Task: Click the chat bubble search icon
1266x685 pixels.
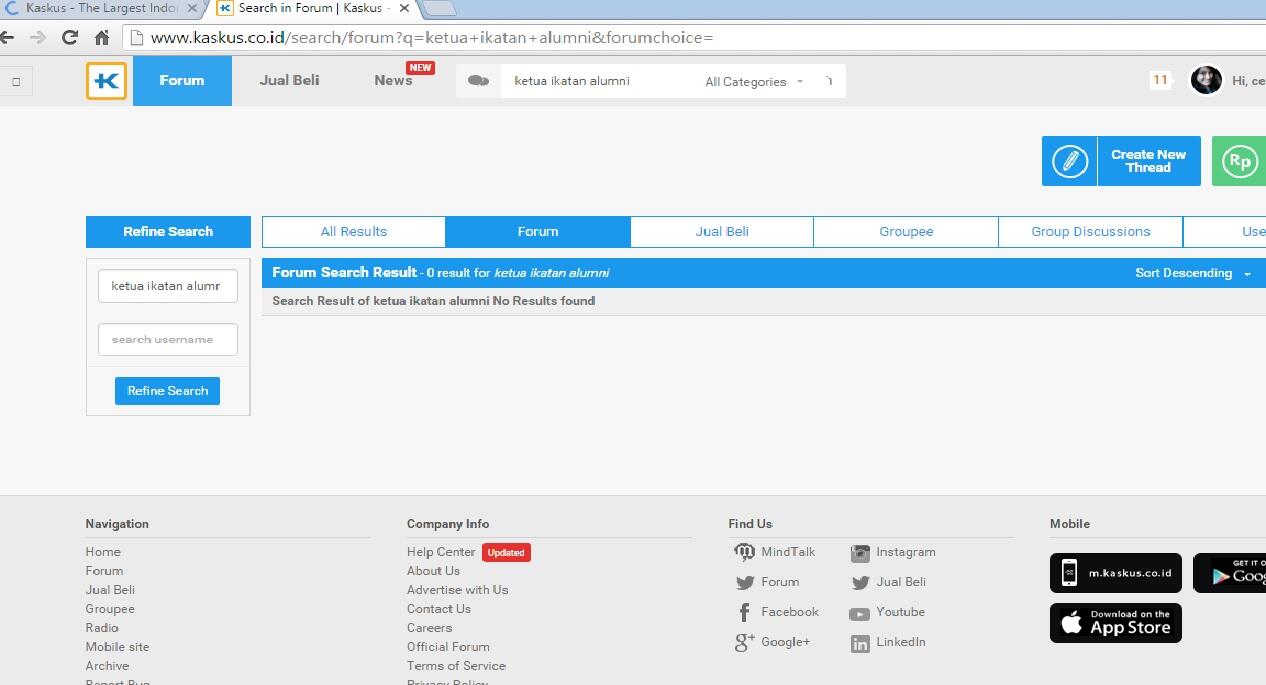Action: (479, 81)
